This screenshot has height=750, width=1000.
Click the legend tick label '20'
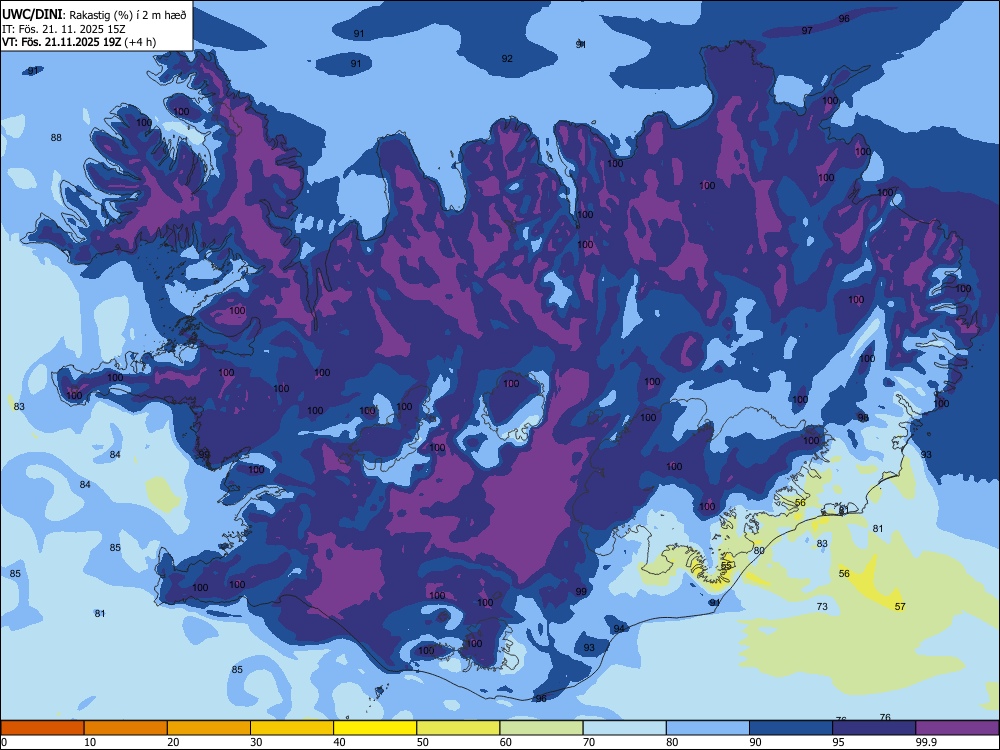[x=173, y=742]
